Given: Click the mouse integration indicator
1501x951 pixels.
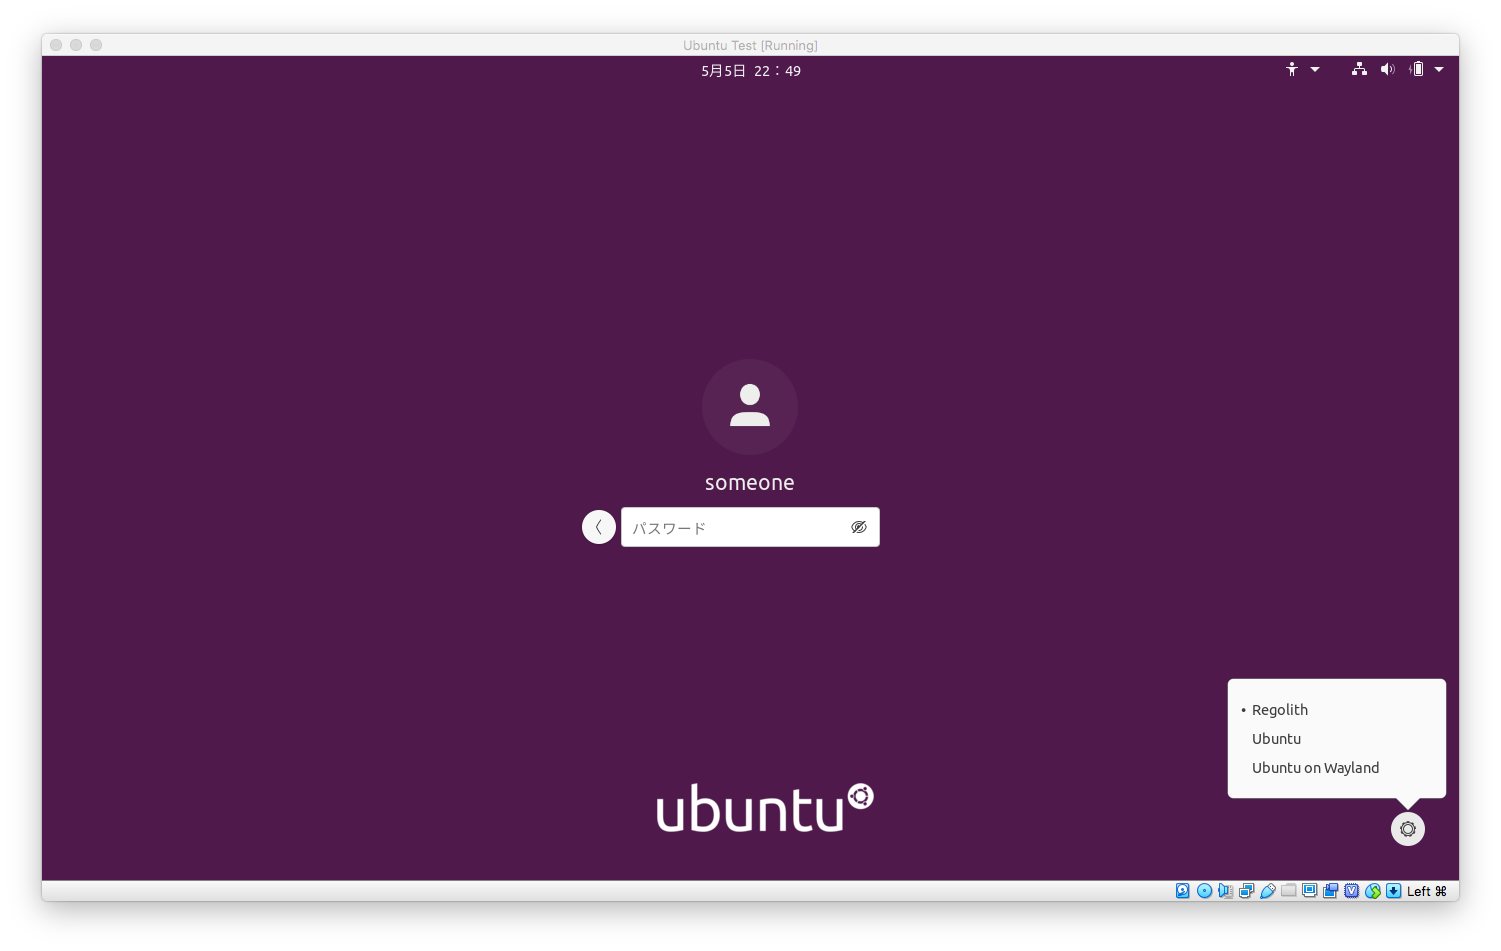Looking at the screenshot, I should coord(1372,891).
